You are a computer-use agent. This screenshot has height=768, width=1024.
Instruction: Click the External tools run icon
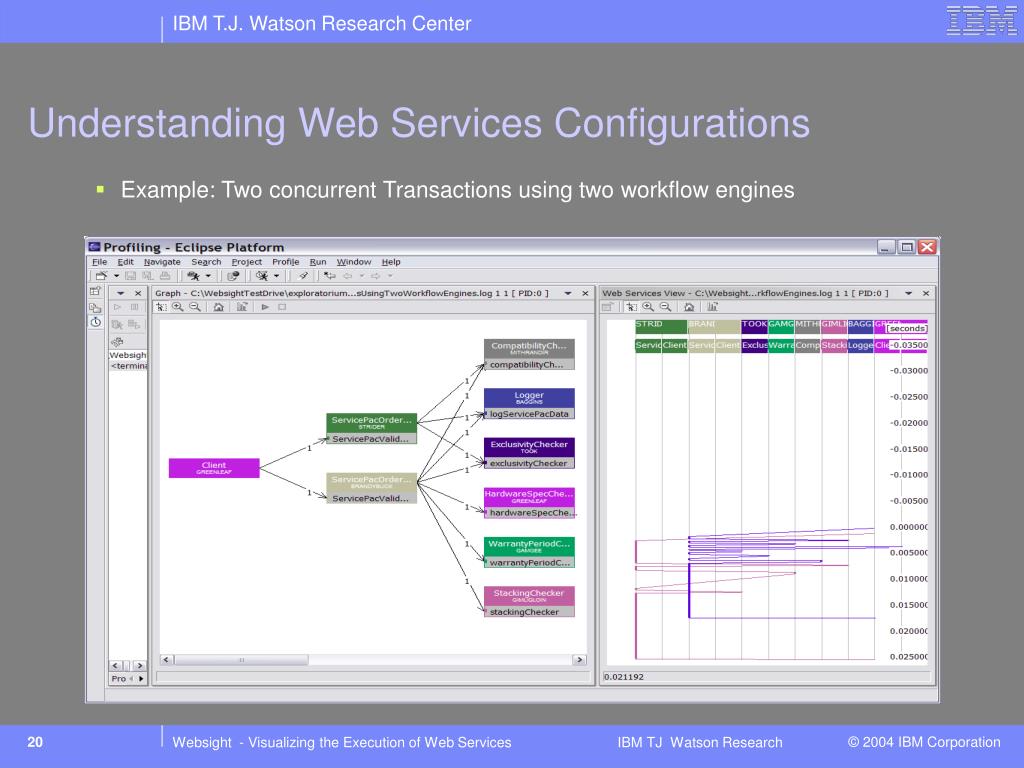(262, 276)
